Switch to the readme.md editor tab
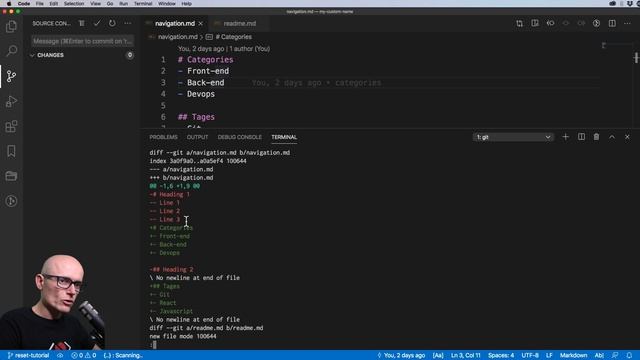Screen dimensions: 640x360 [x=239, y=24]
